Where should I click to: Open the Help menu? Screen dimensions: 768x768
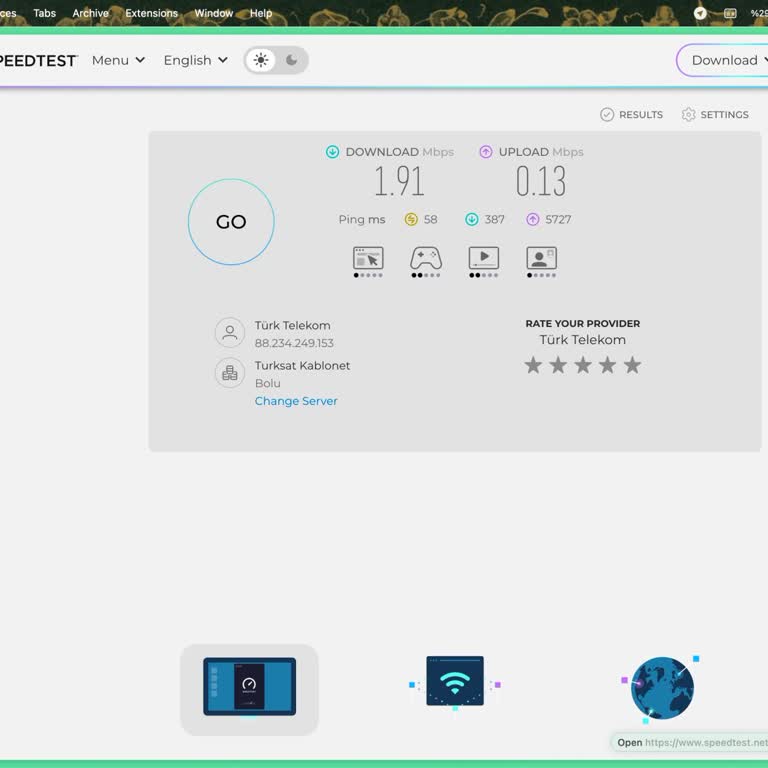(x=261, y=13)
